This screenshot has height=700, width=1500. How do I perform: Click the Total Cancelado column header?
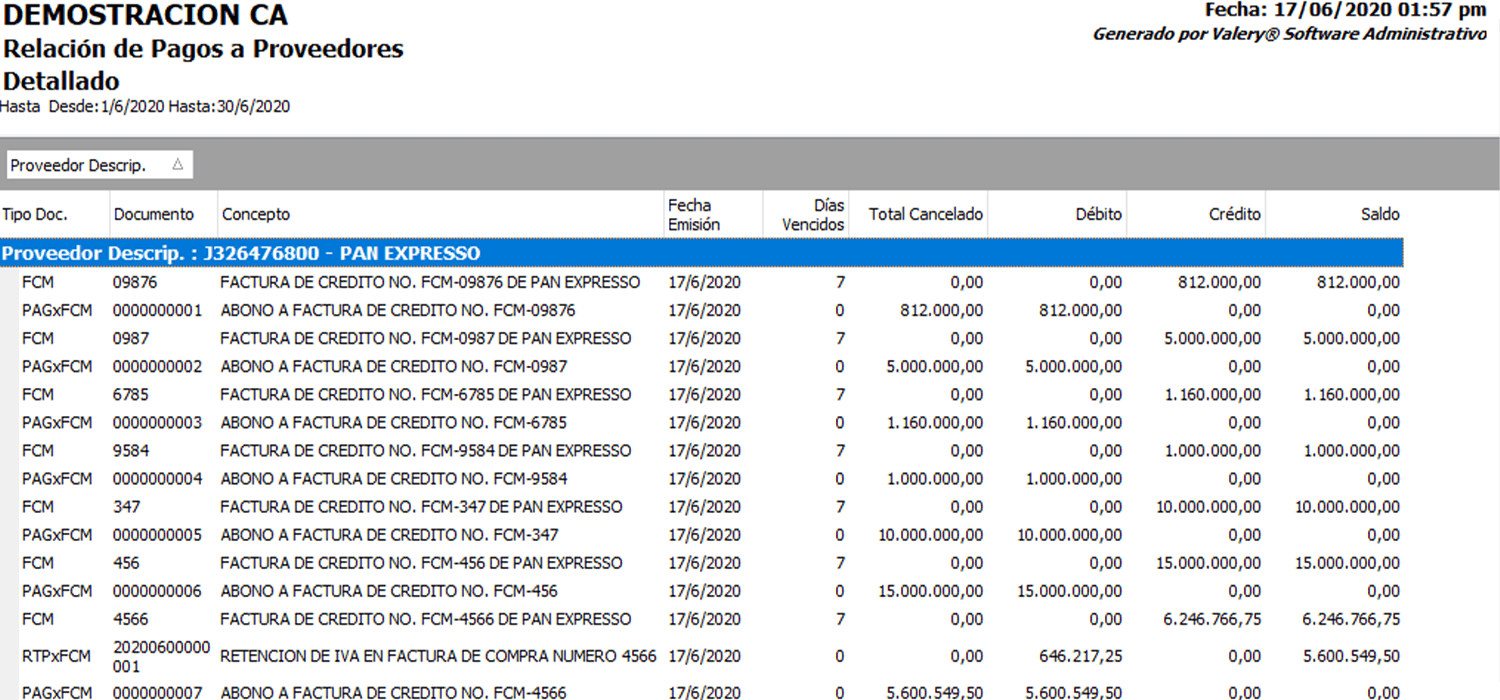[926, 214]
